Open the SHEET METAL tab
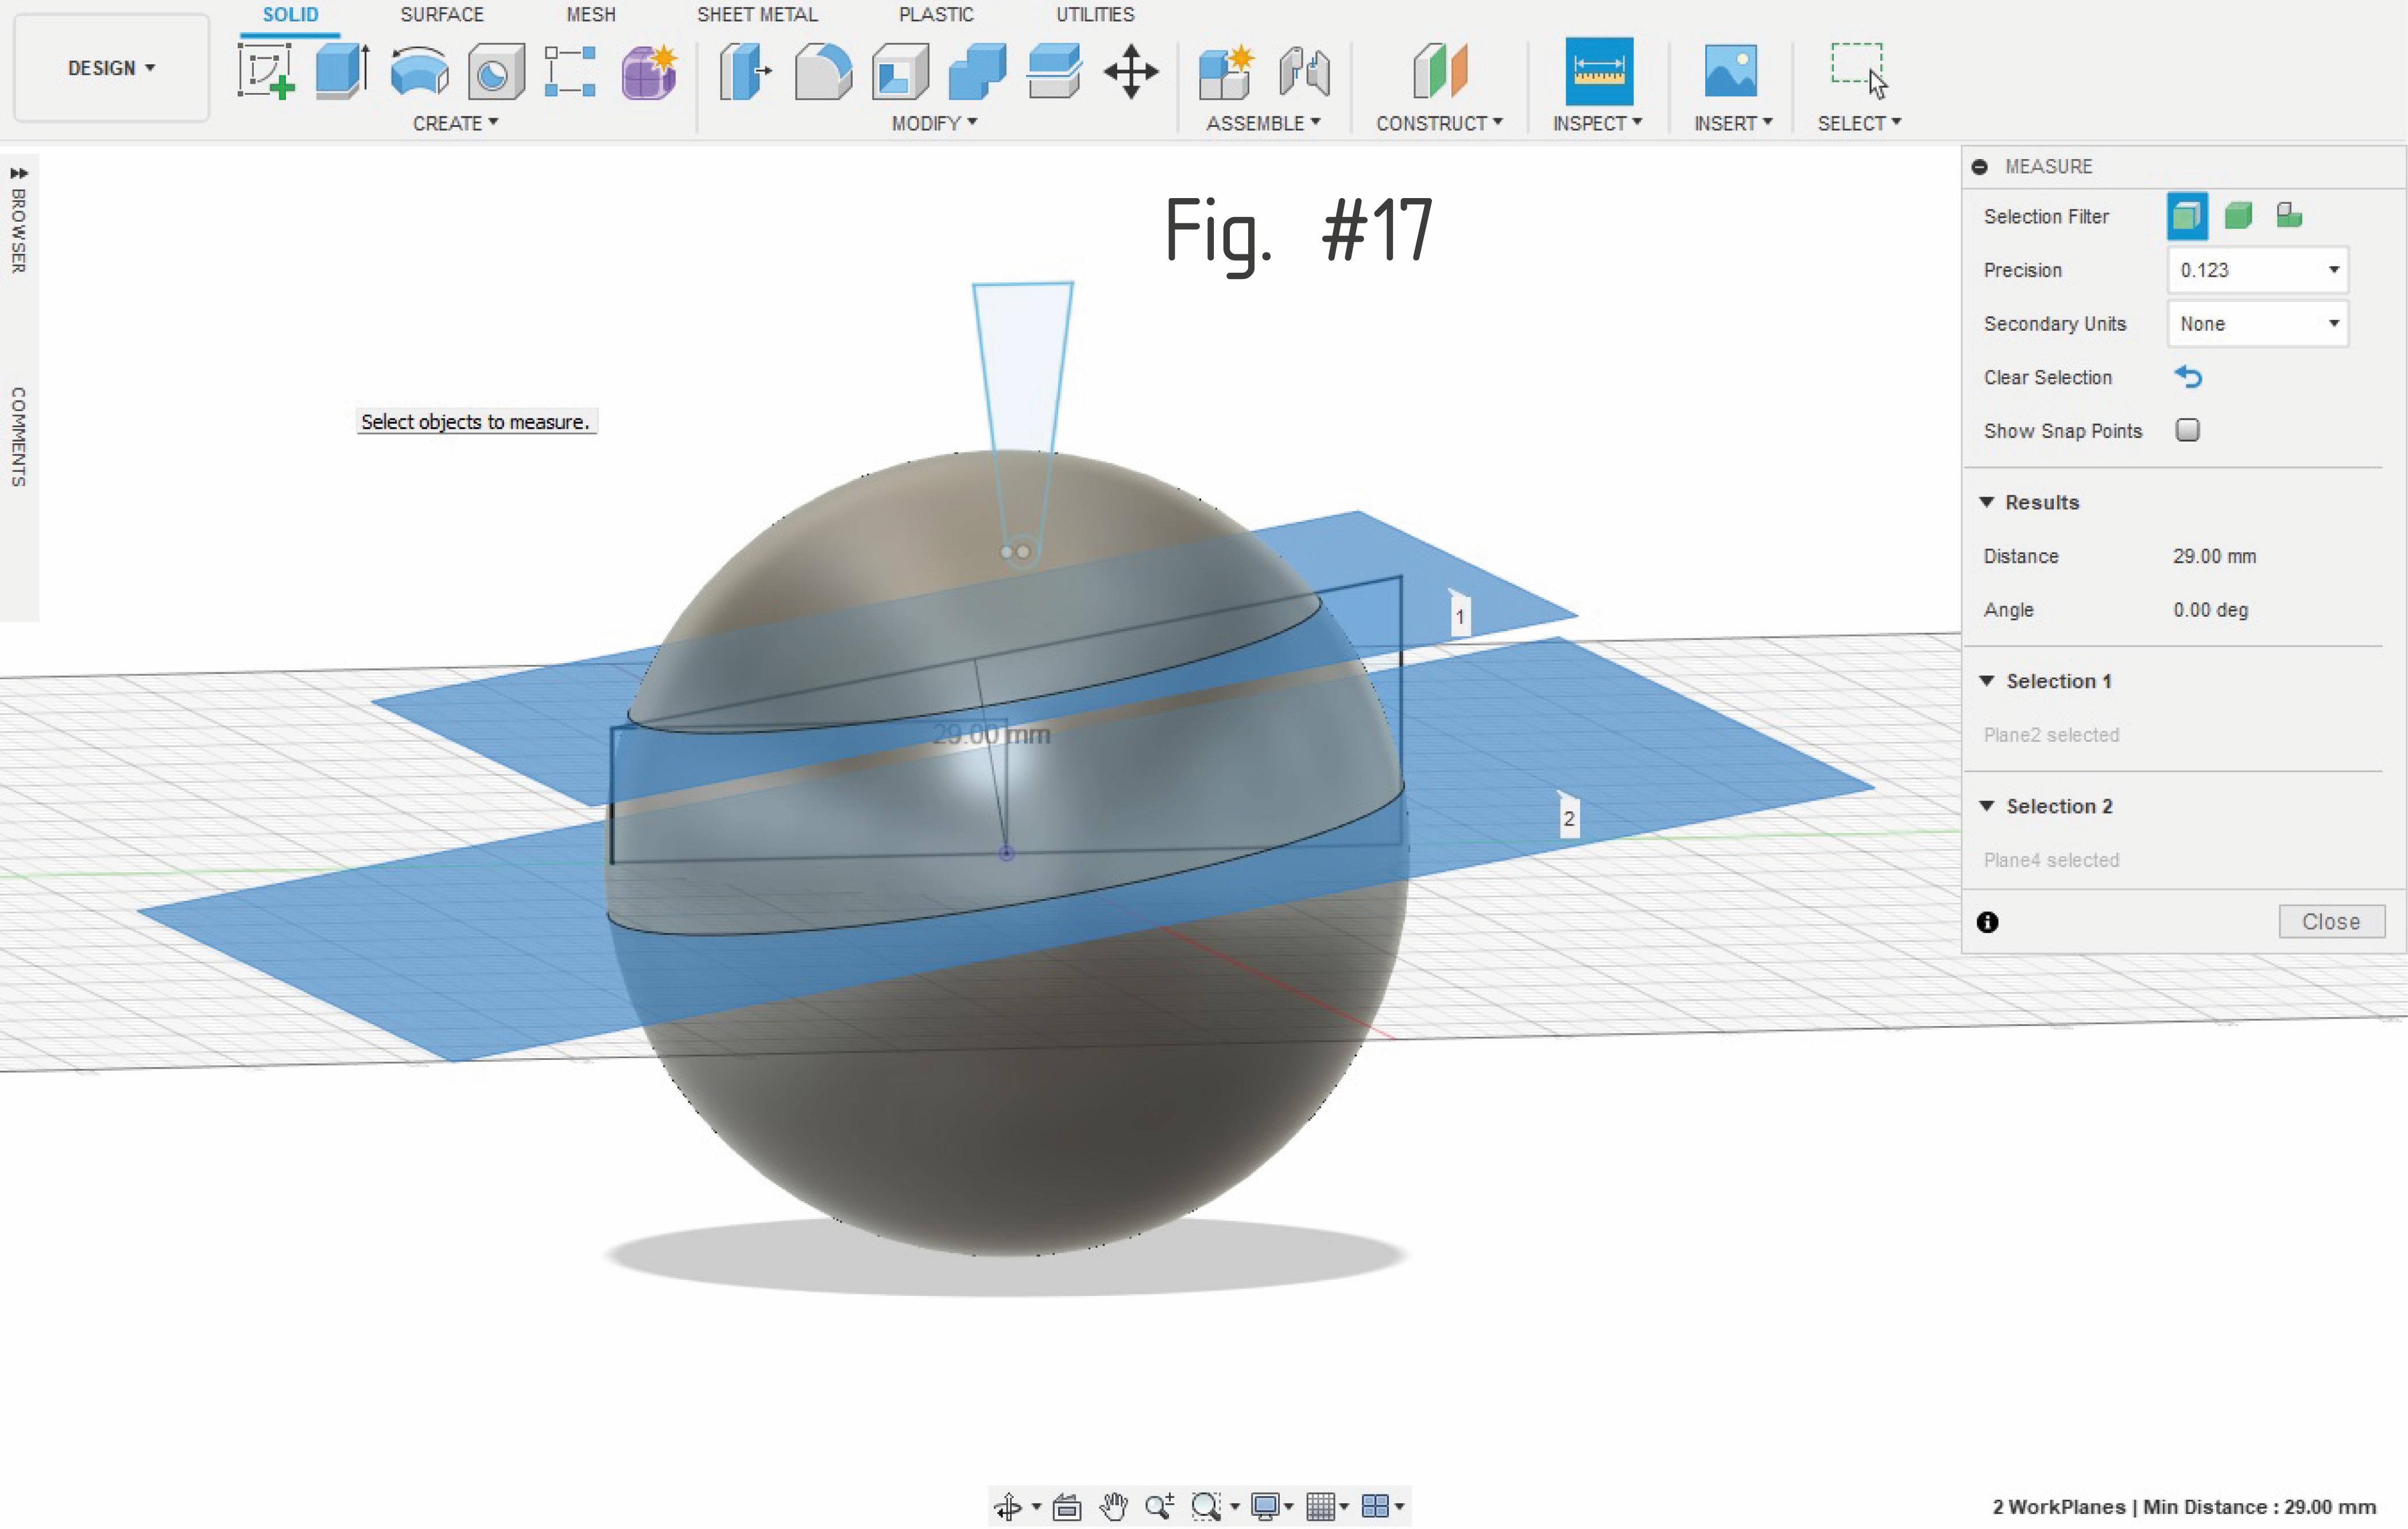Viewport: 2408px width, 1529px height. (757, 14)
